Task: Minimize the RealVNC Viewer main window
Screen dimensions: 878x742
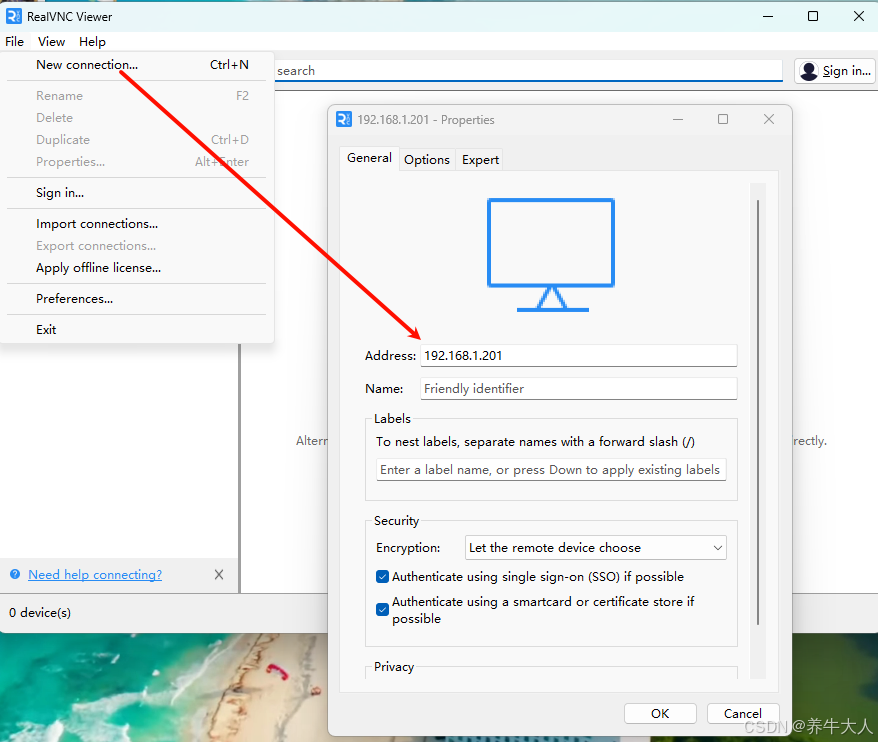Action: (768, 16)
